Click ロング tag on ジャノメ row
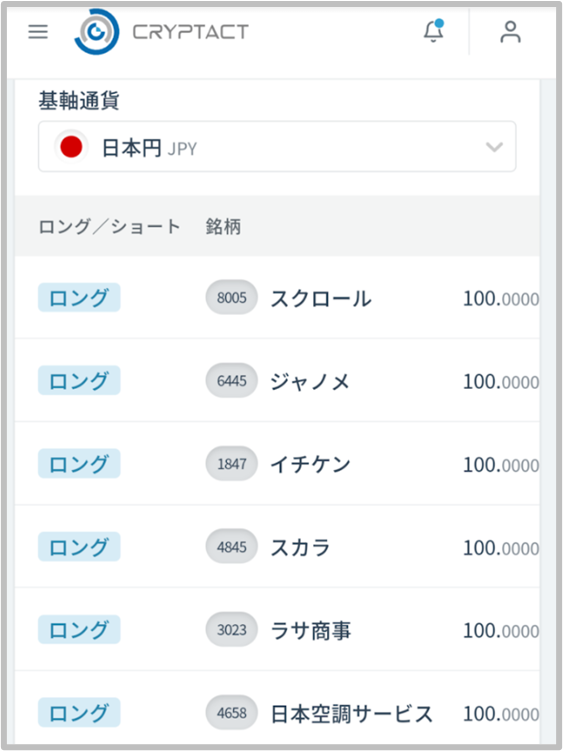 pyautogui.click(x=79, y=381)
